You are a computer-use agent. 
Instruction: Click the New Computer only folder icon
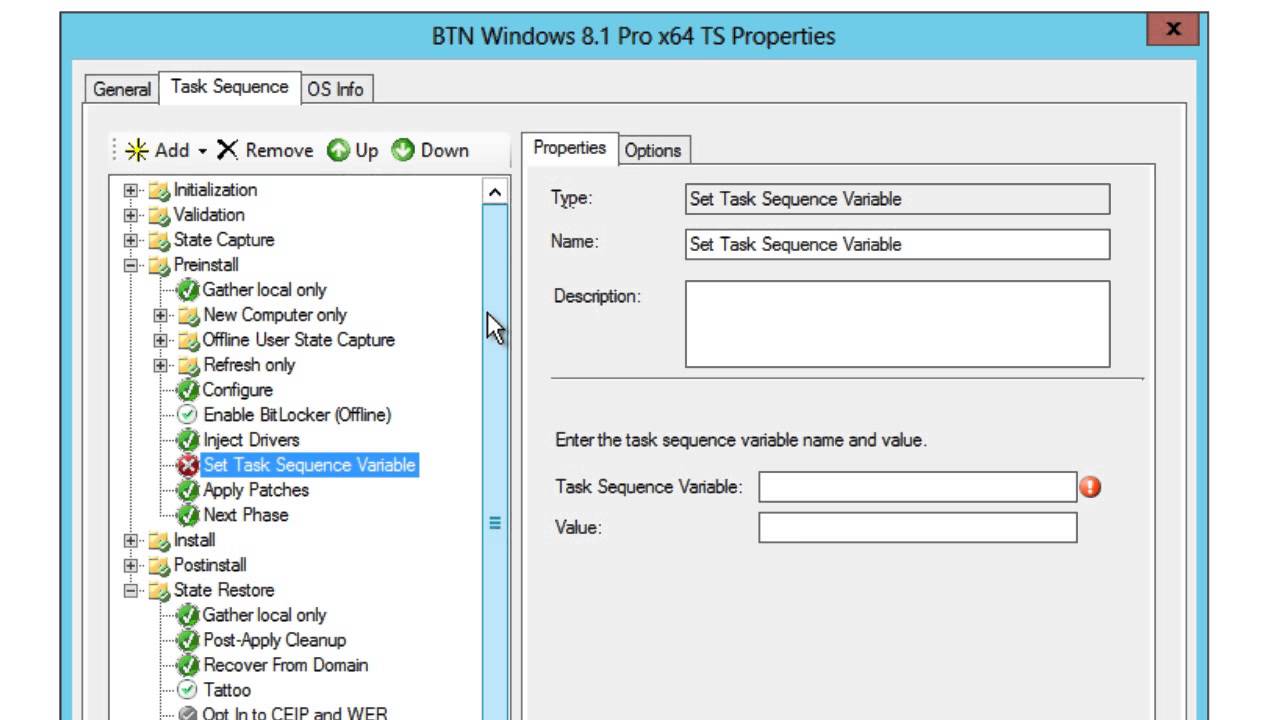[189, 315]
